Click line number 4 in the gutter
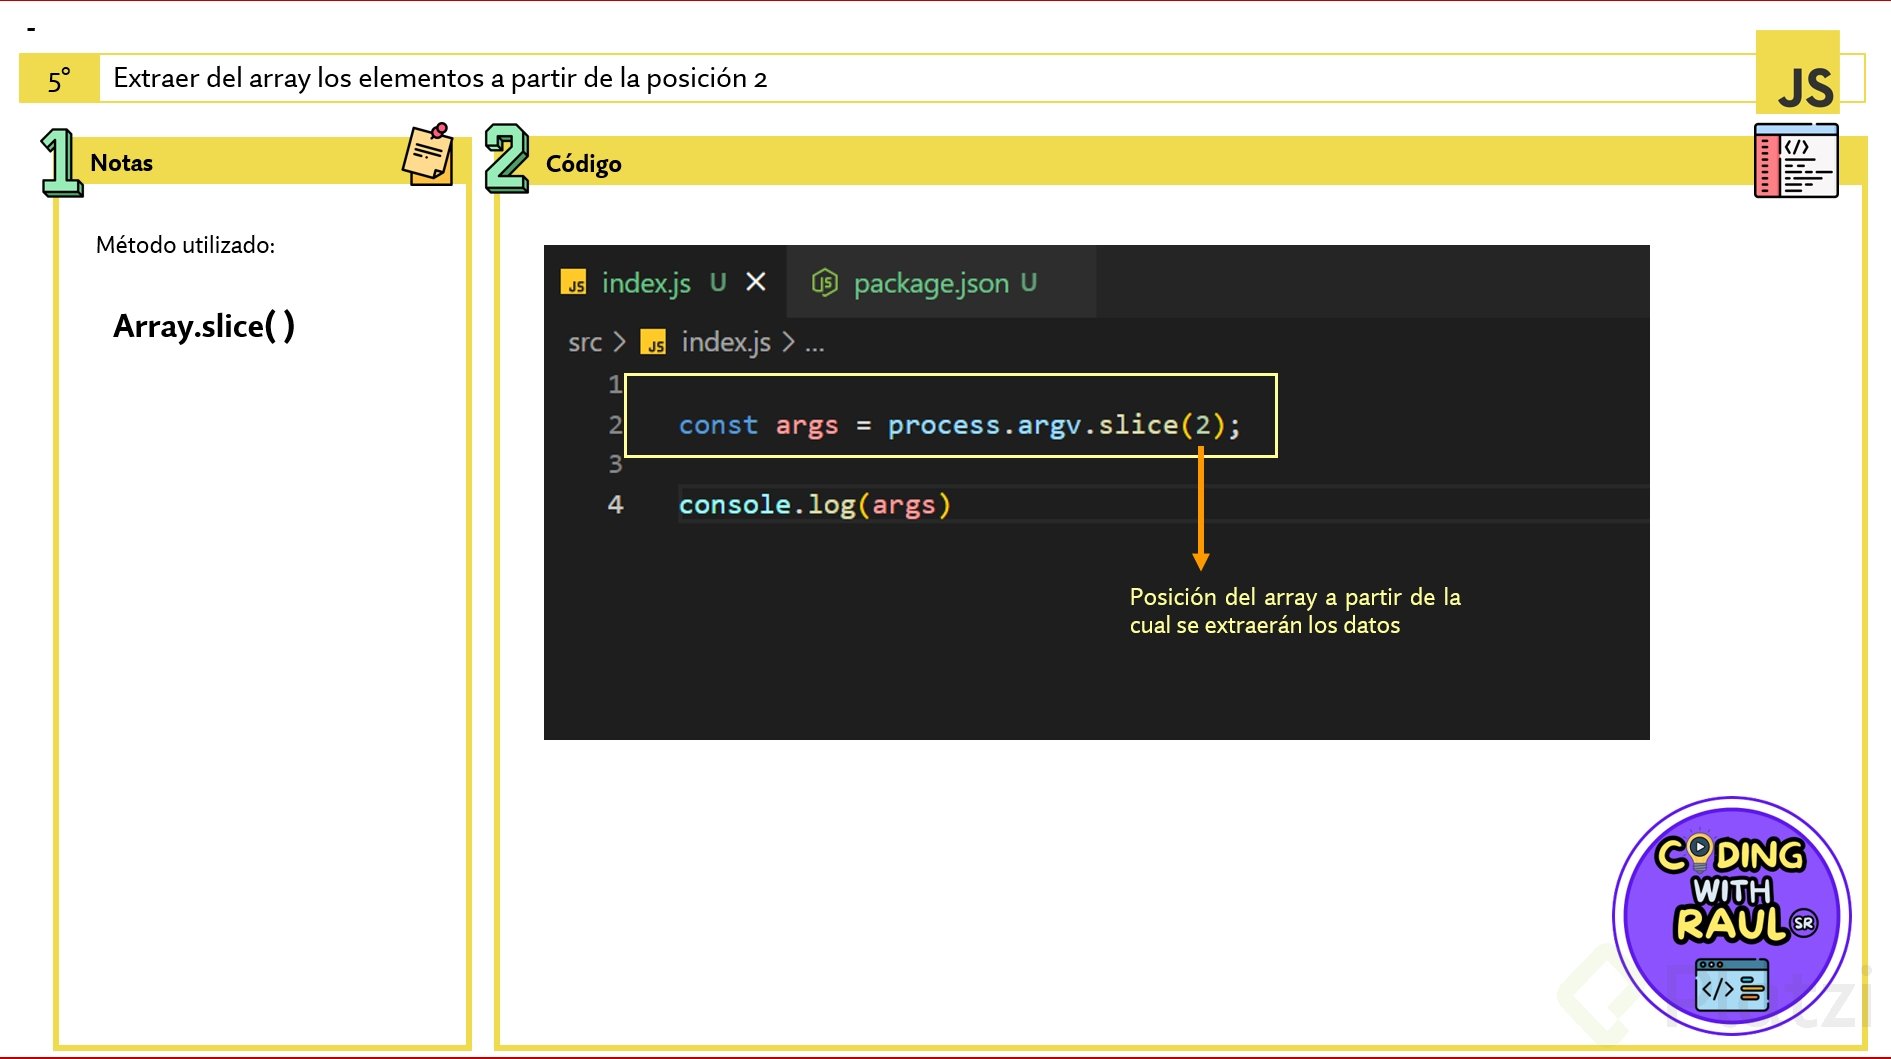This screenshot has height=1059, width=1891. (615, 505)
